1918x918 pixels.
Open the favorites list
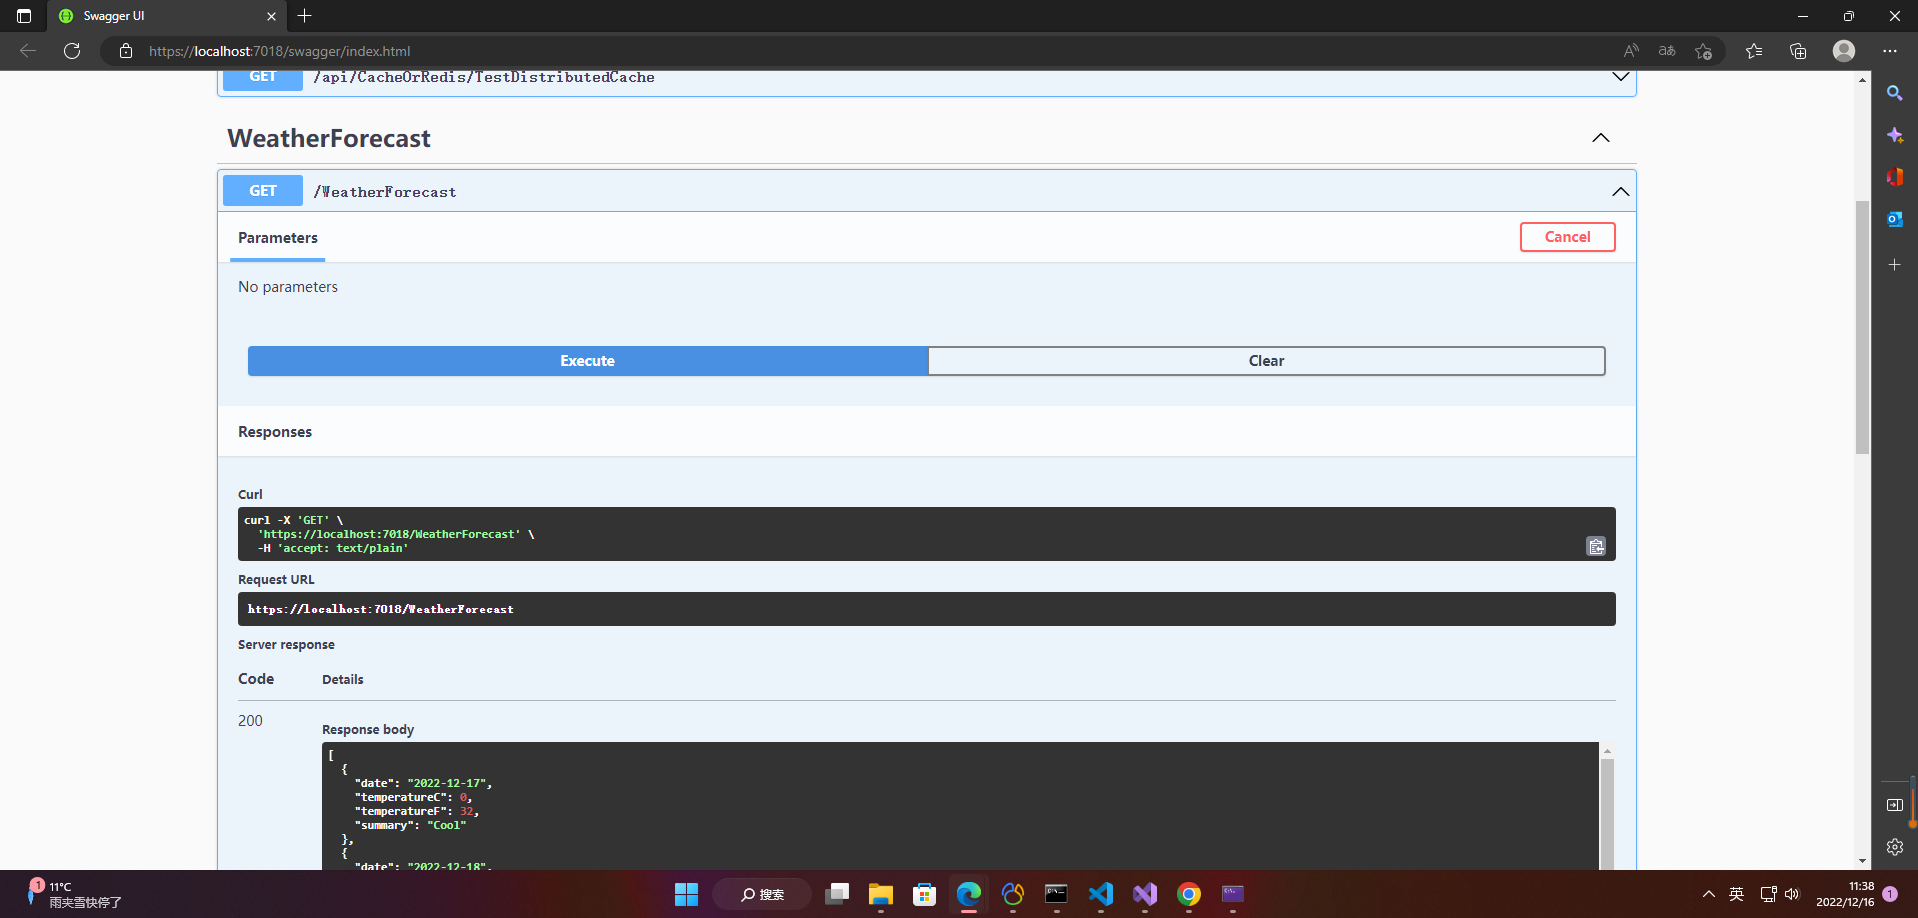(x=1754, y=51)
